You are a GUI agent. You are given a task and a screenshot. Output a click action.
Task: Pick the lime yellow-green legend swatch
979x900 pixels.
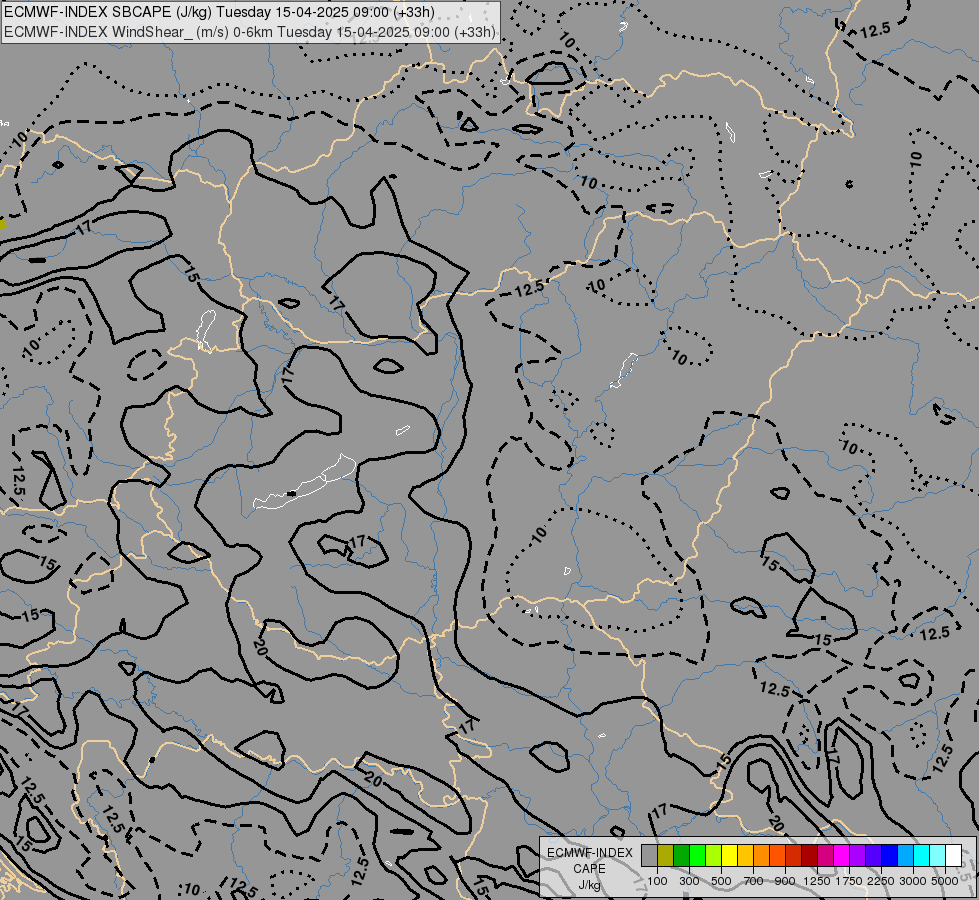point(714,856)
